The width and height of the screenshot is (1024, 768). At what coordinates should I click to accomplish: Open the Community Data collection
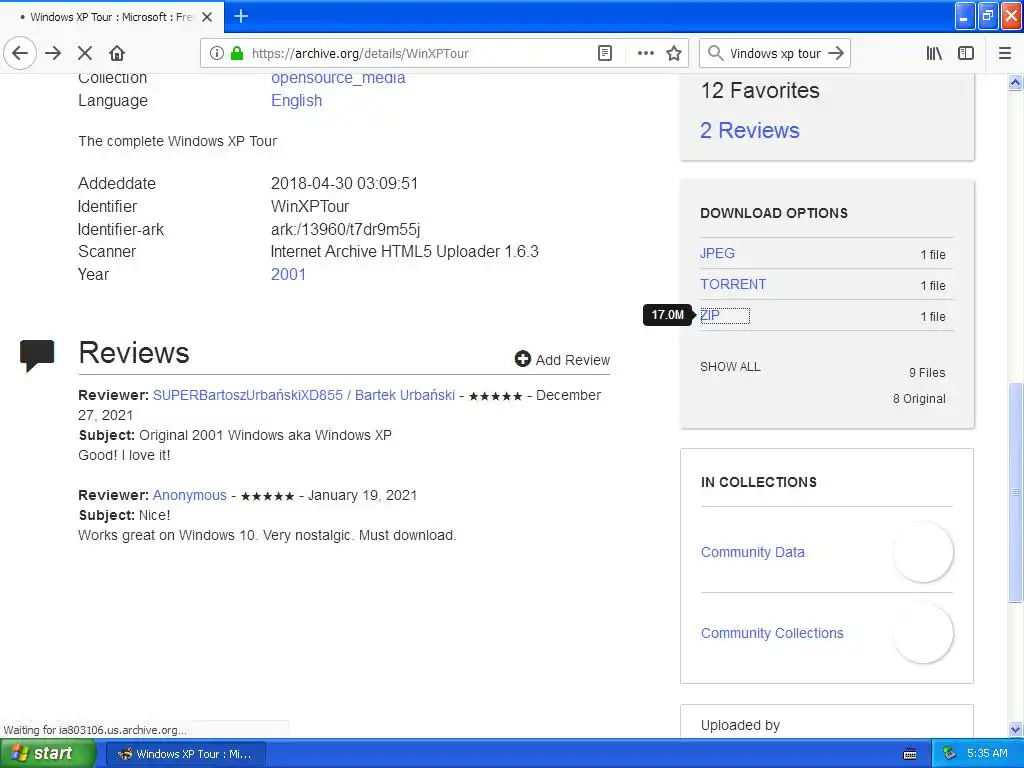click(752, 552)
